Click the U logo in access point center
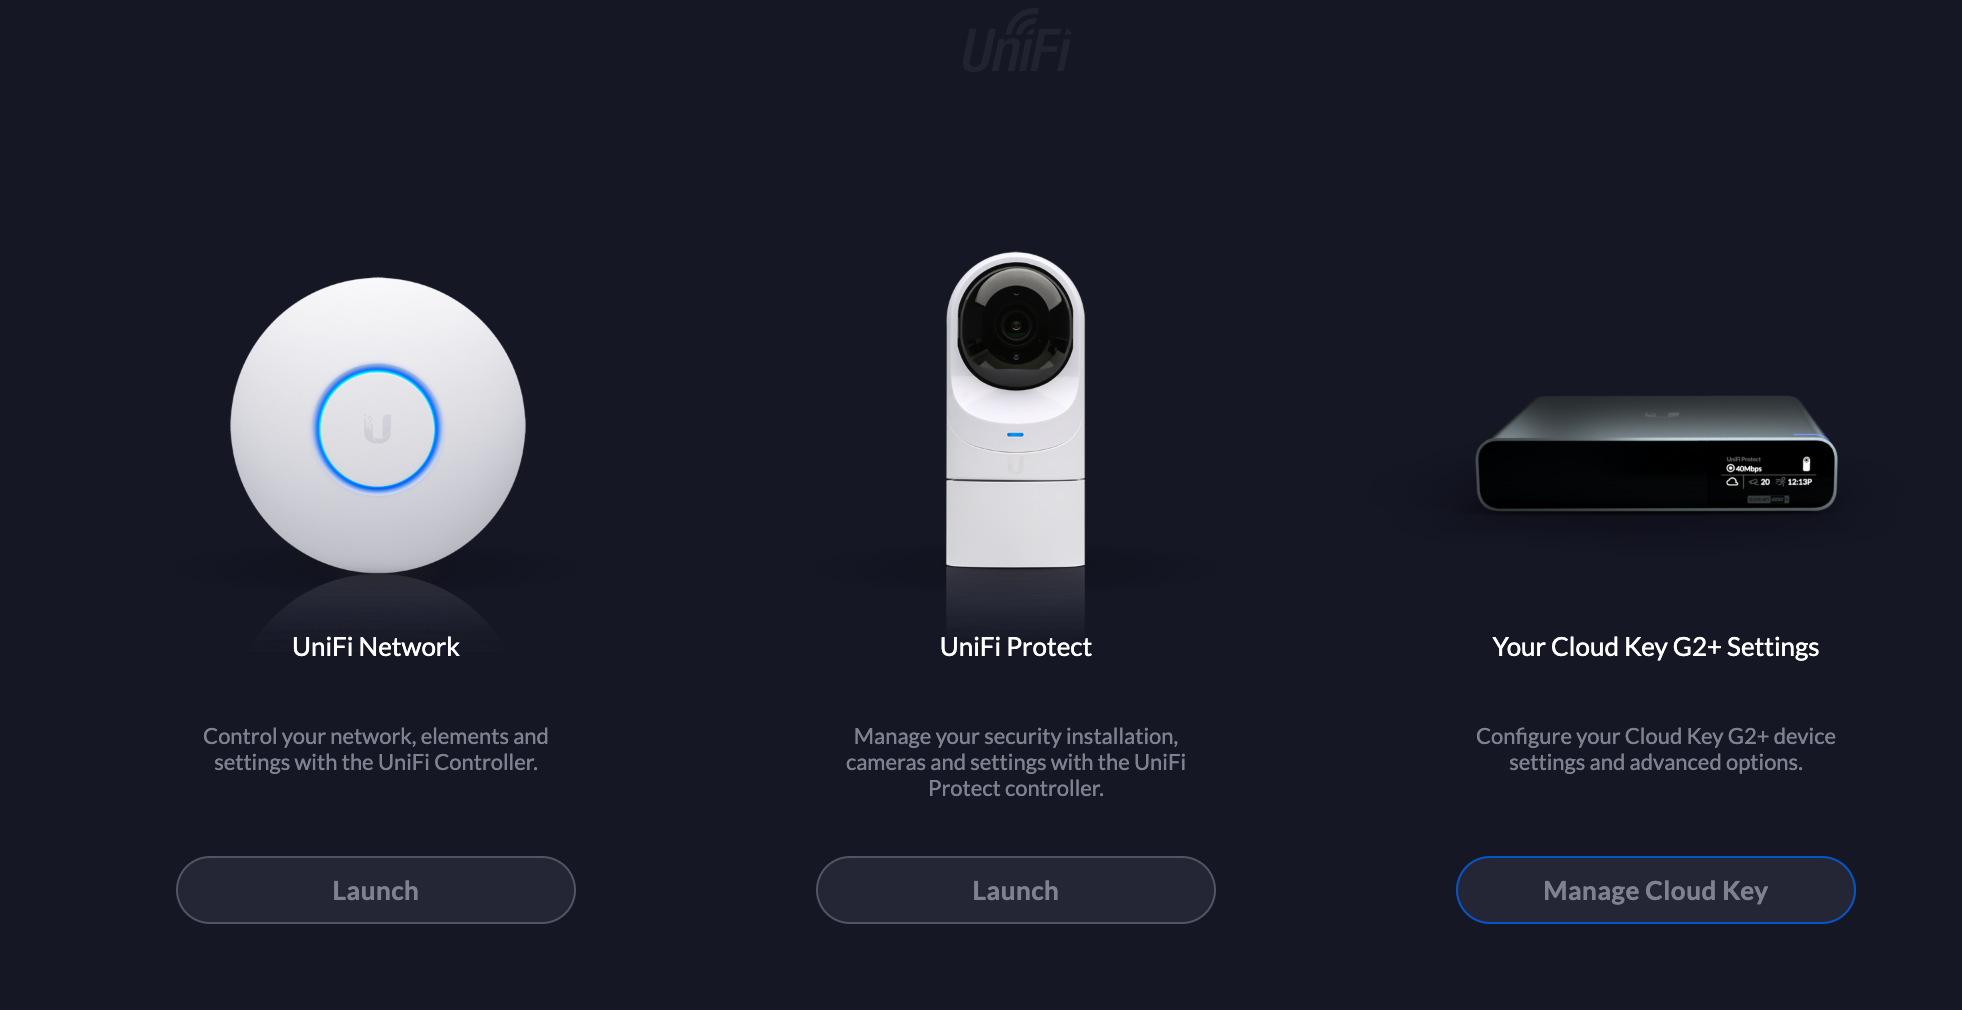This screenshot has width=1962, height=1010. (x=377, y=429)
